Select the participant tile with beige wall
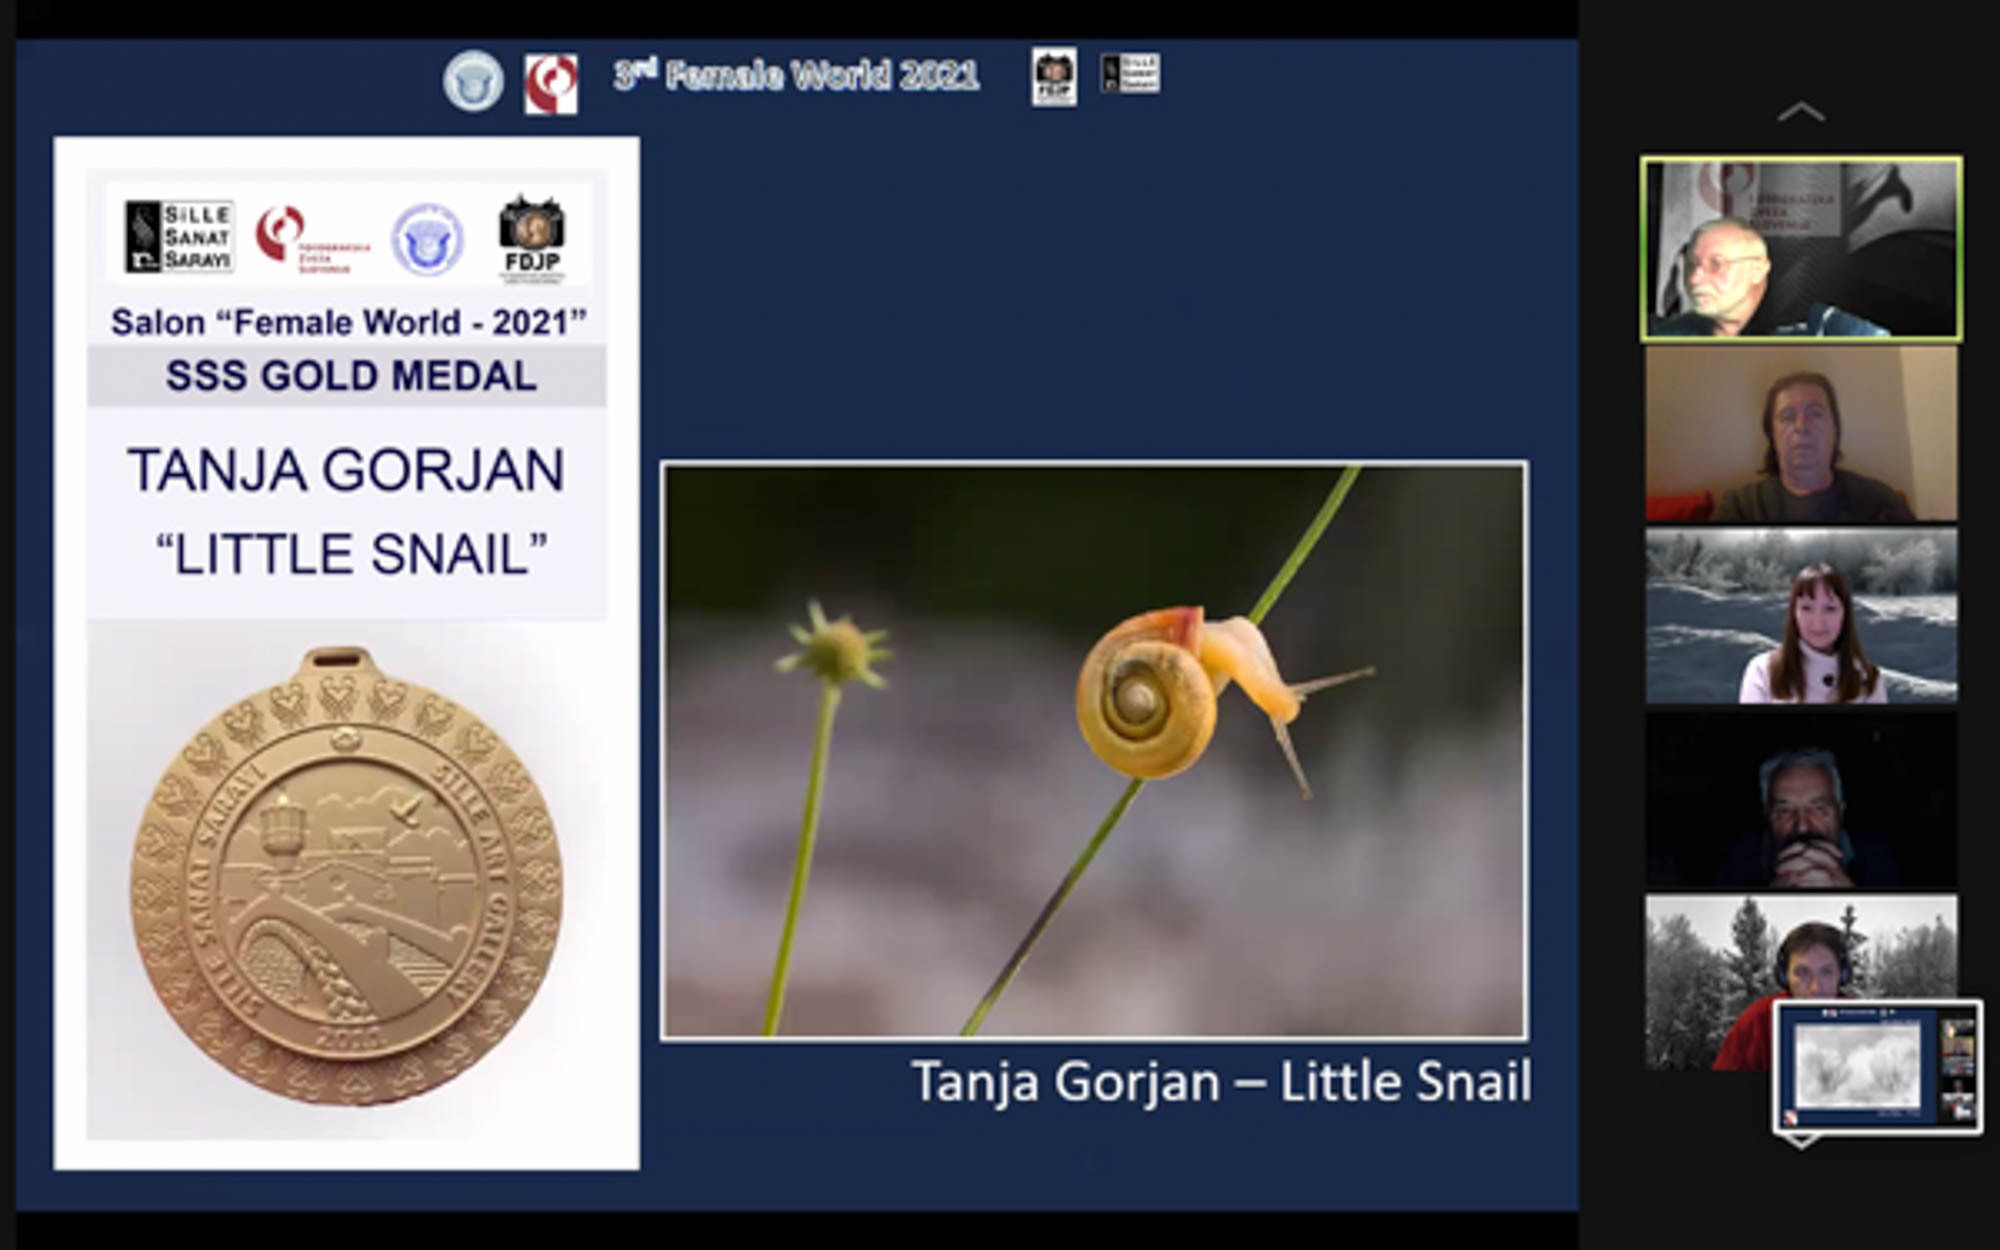Image resolution: width=2000 pixels, height=1250 pixels. [x=1800, y=433]
